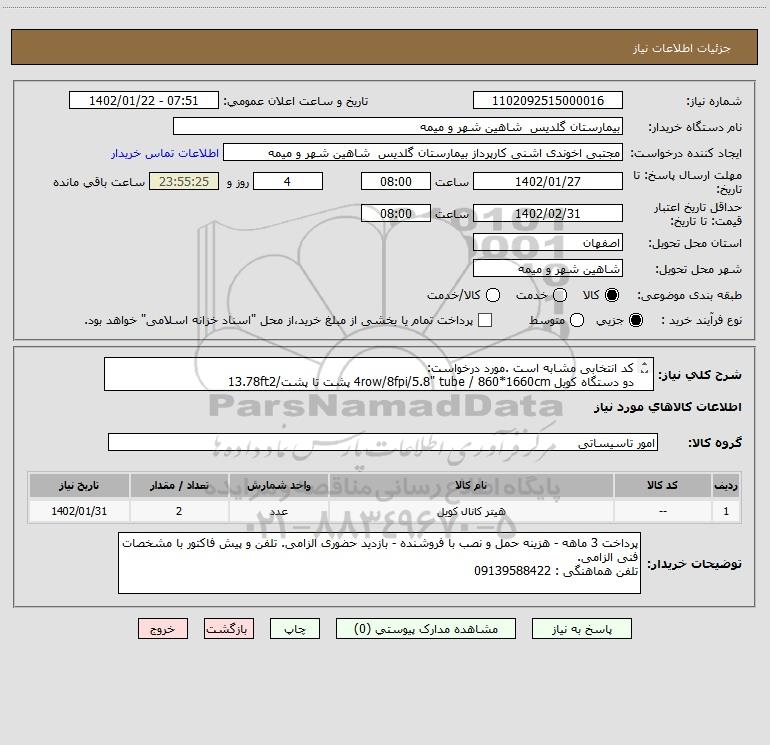This screenshot has height=745, width=770.
Task: Click the remaining days field showing 4
Action: [x=288, y=181]
